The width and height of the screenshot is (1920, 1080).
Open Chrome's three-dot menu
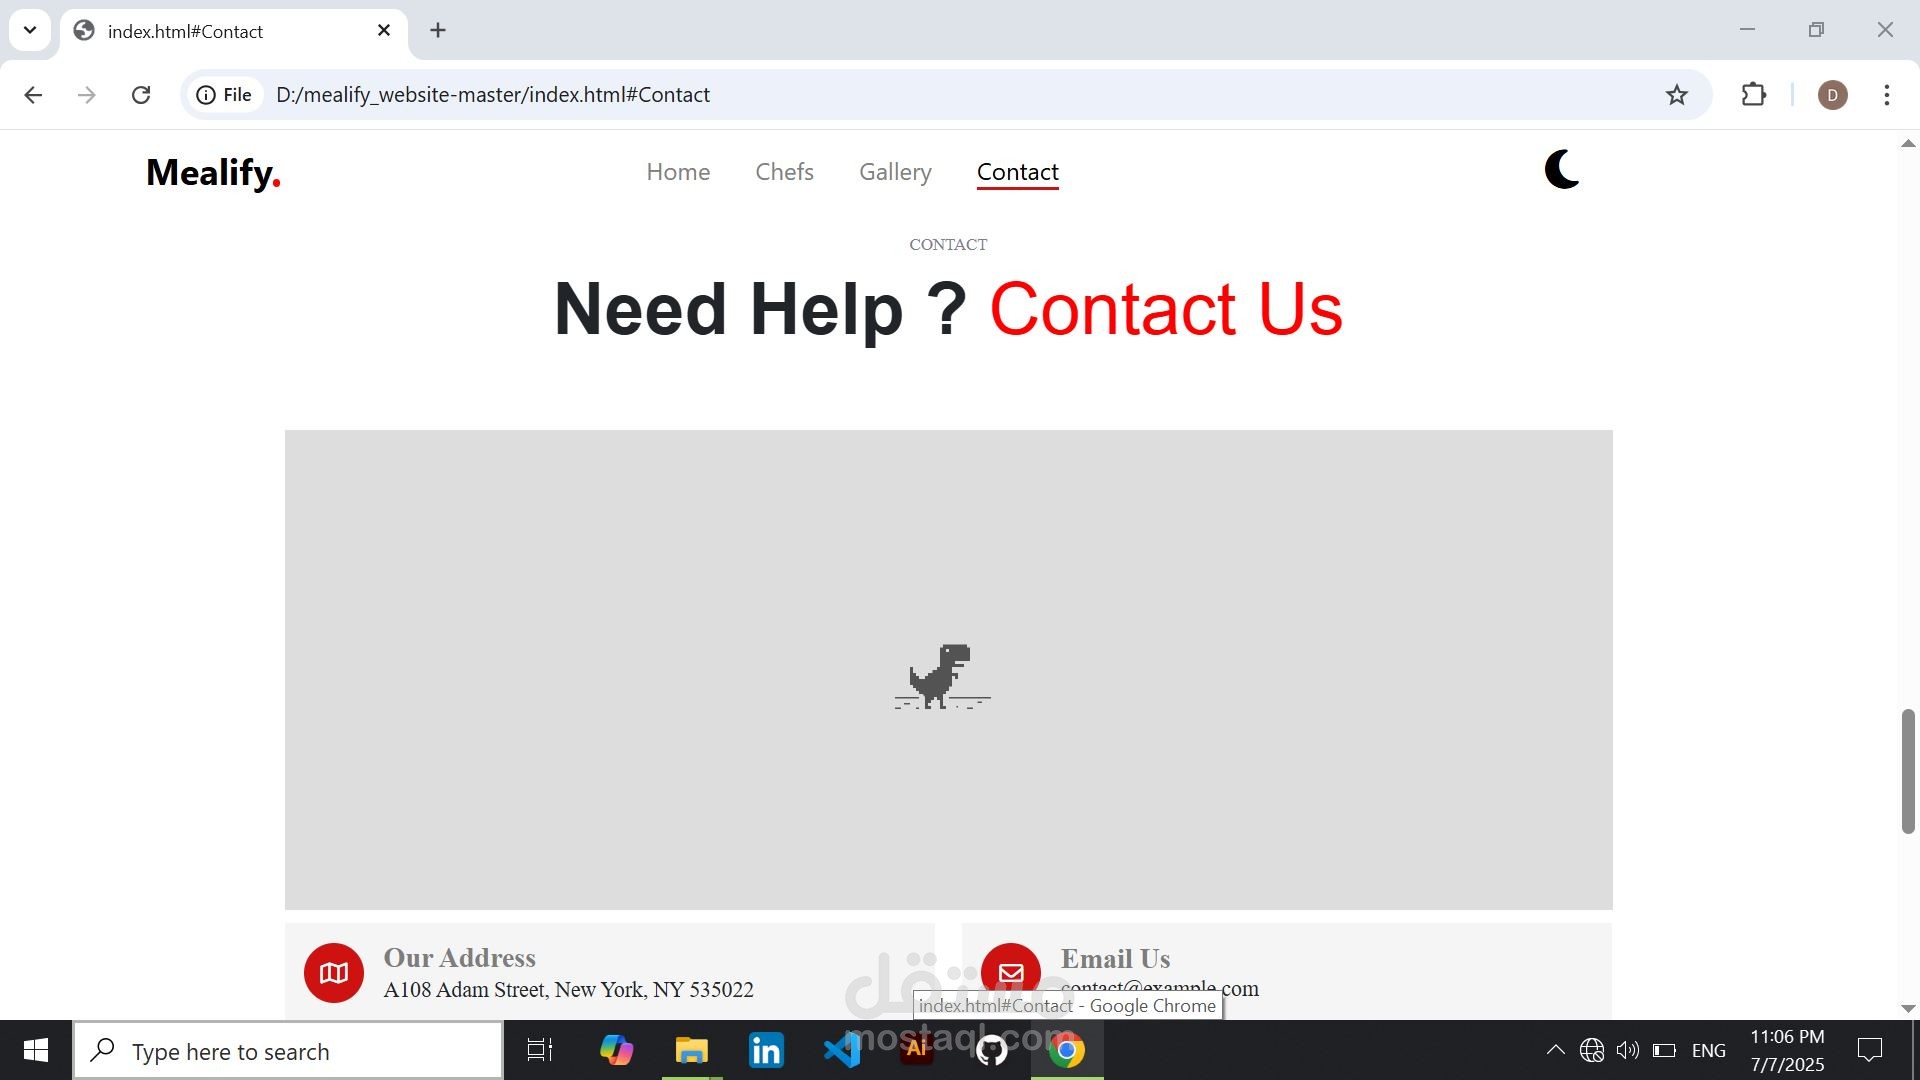tap(1886, 95)
